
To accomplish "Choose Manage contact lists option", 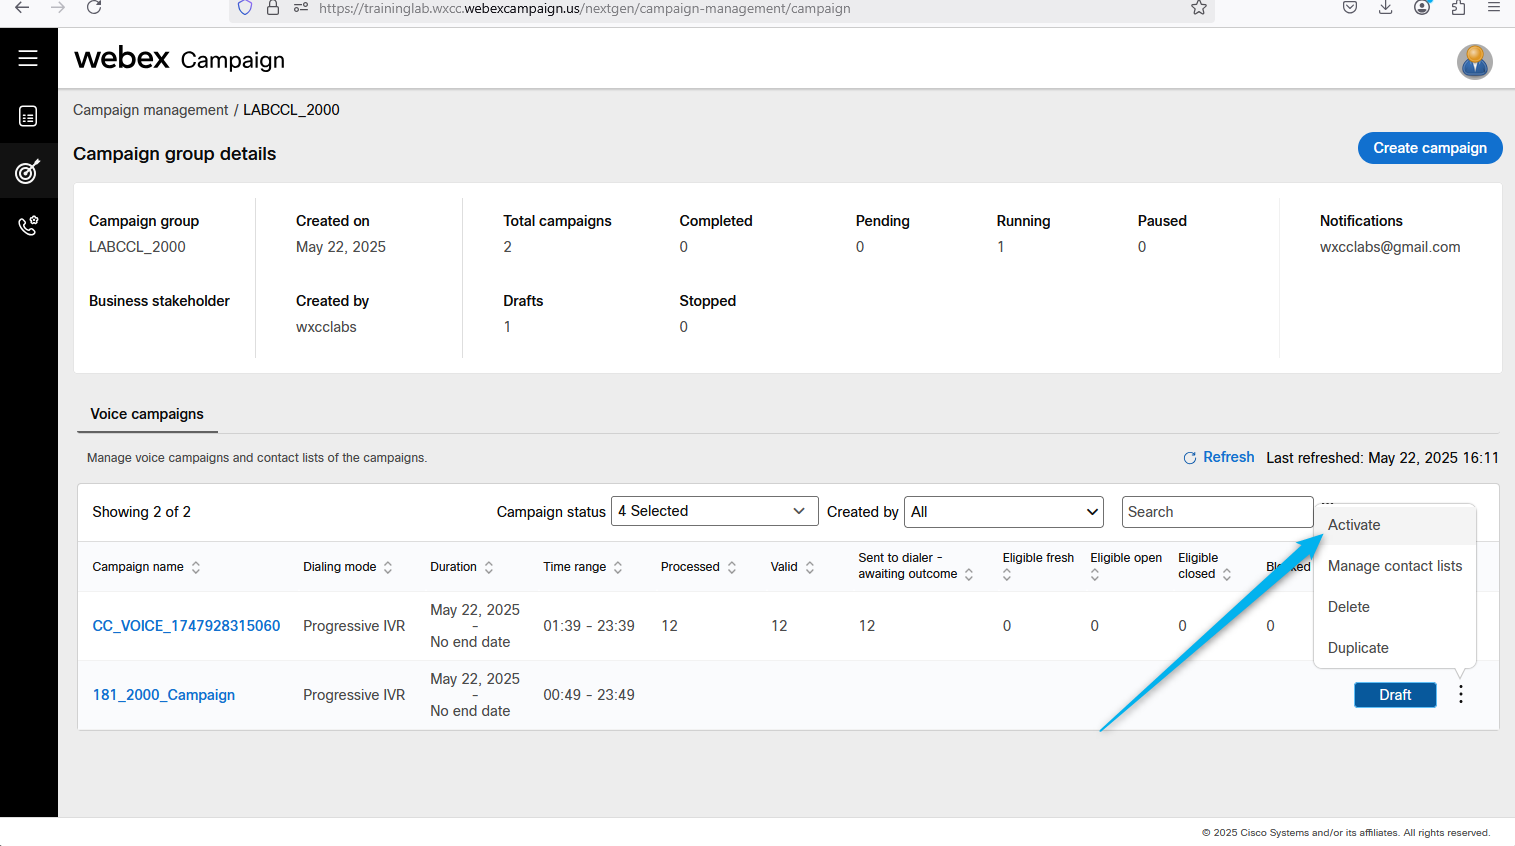I will pyautogui.click(x=1394, y=566).
